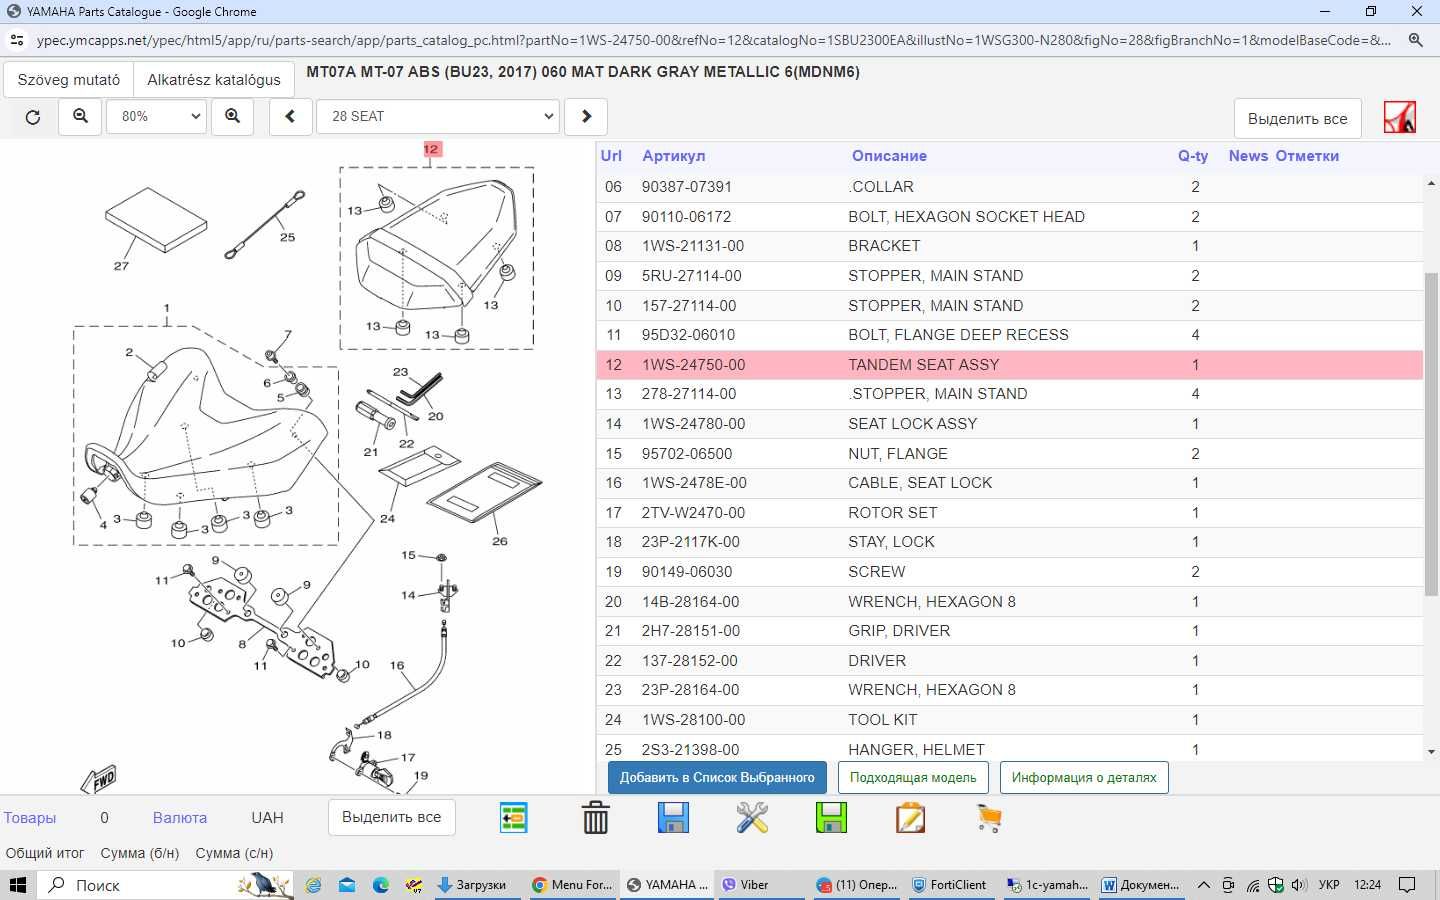Select part number 1WS-24780-00
The height and width of the screenshot is (900, 1440).
[693, 424]
